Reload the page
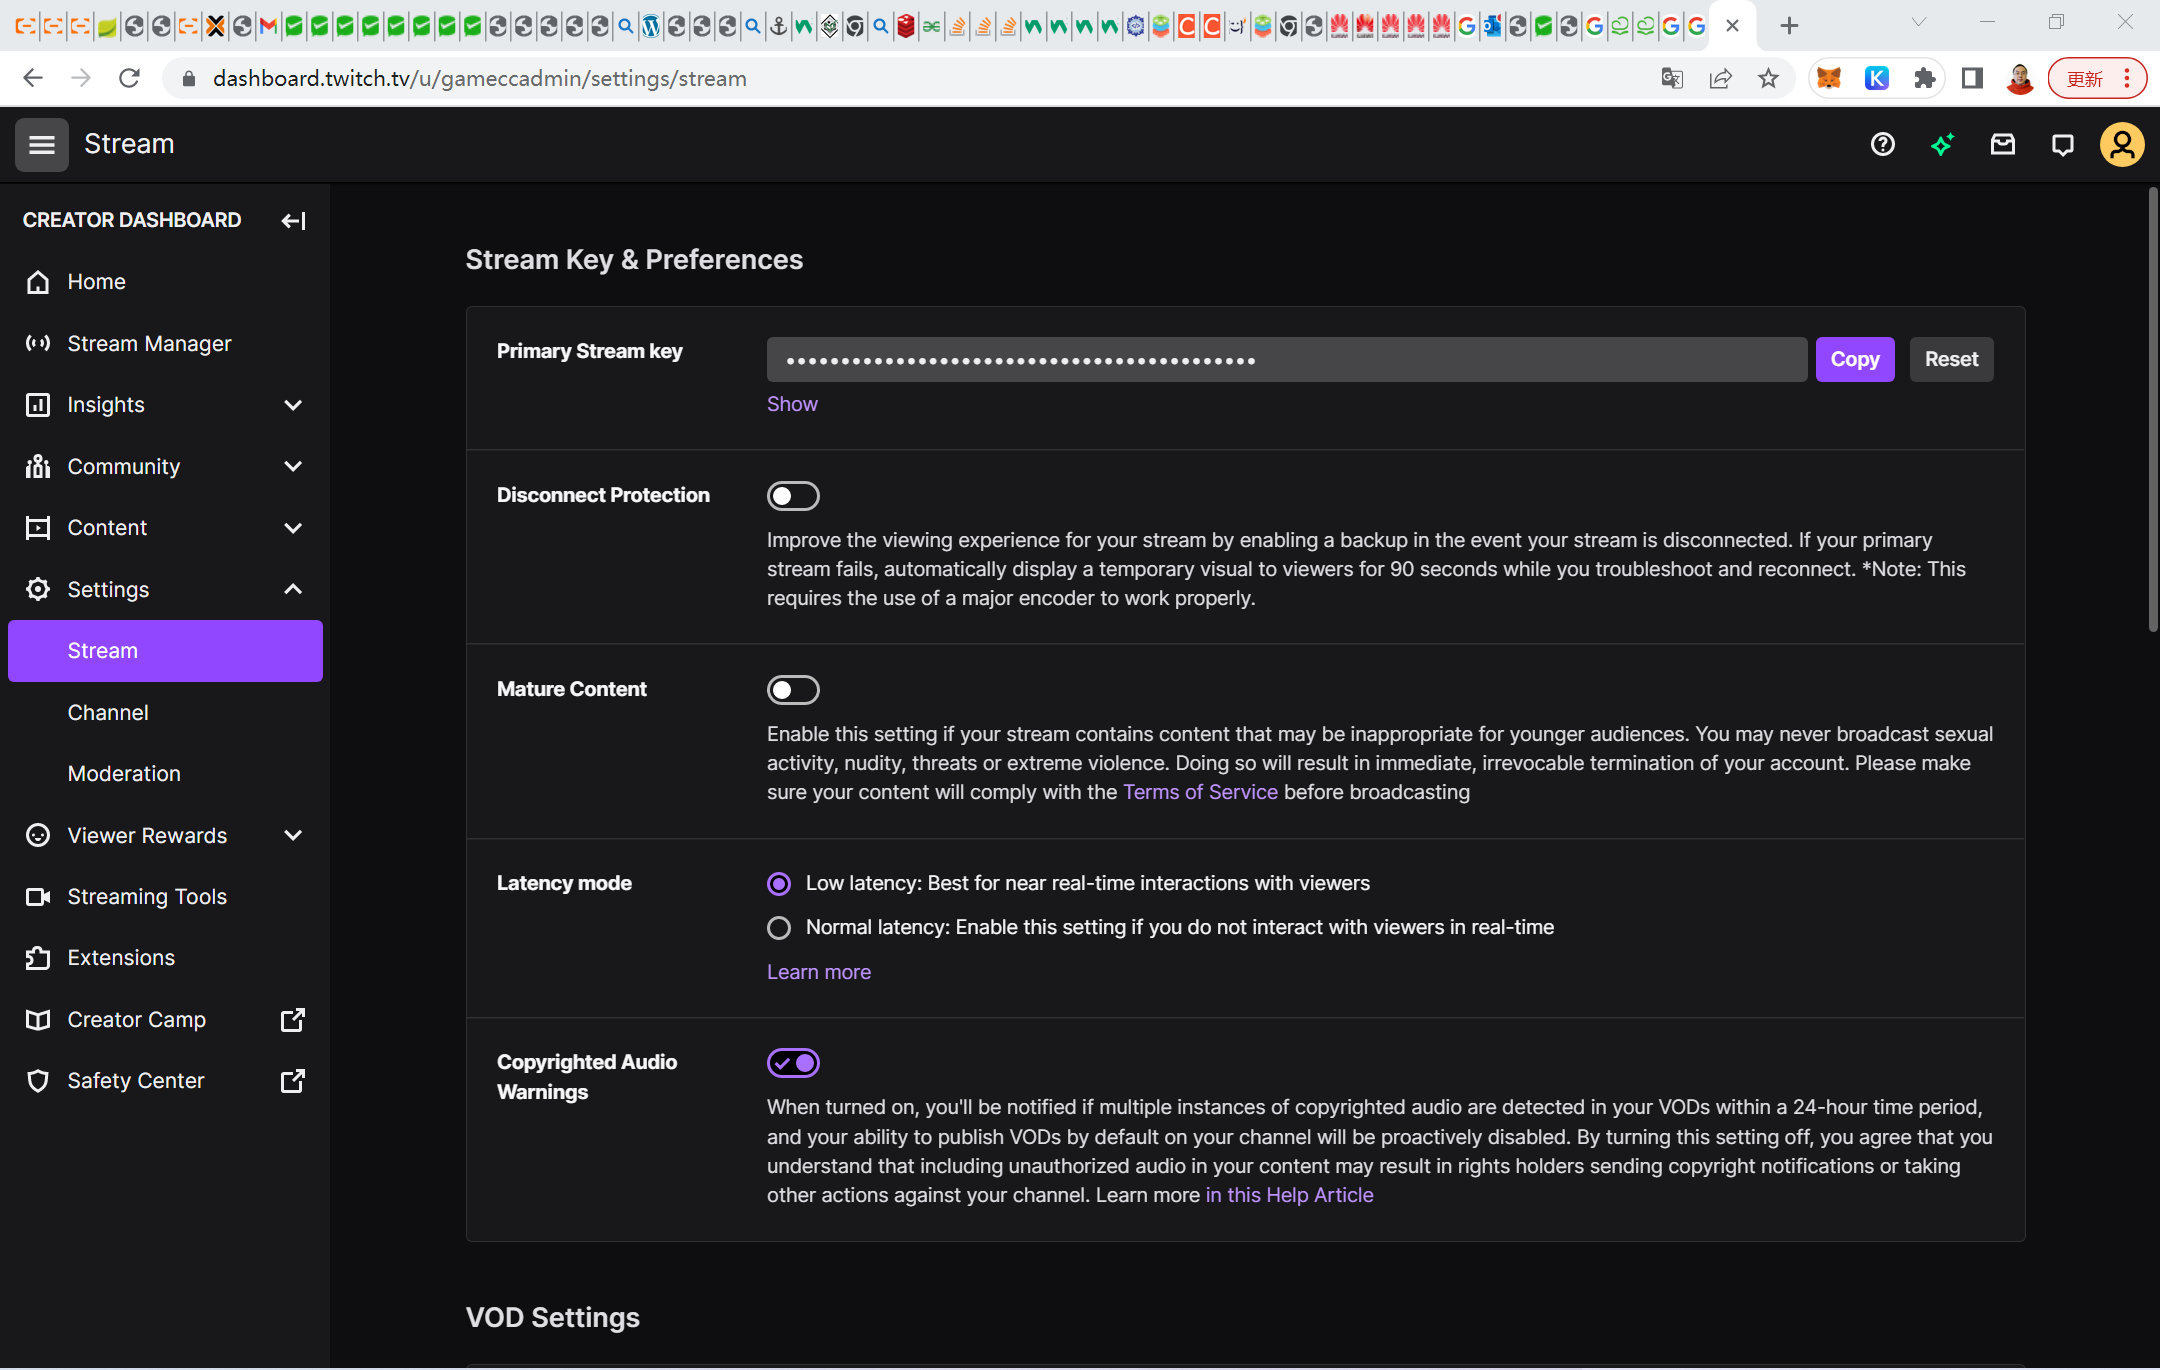 [129, 78]
